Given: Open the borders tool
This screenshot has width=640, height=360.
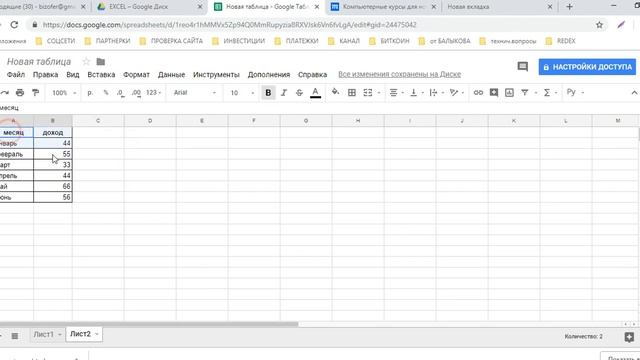Looking at the screenshot, I should pyautogui.click(x=352, y=93).
